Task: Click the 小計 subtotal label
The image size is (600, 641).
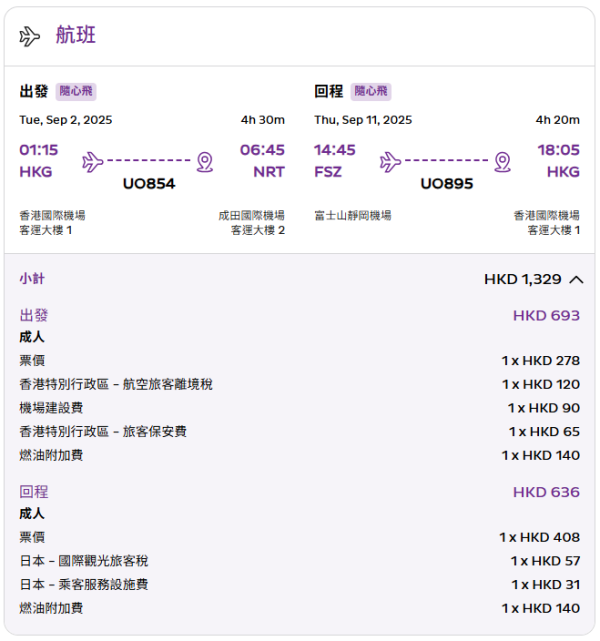Action: [x=32, y=279]
